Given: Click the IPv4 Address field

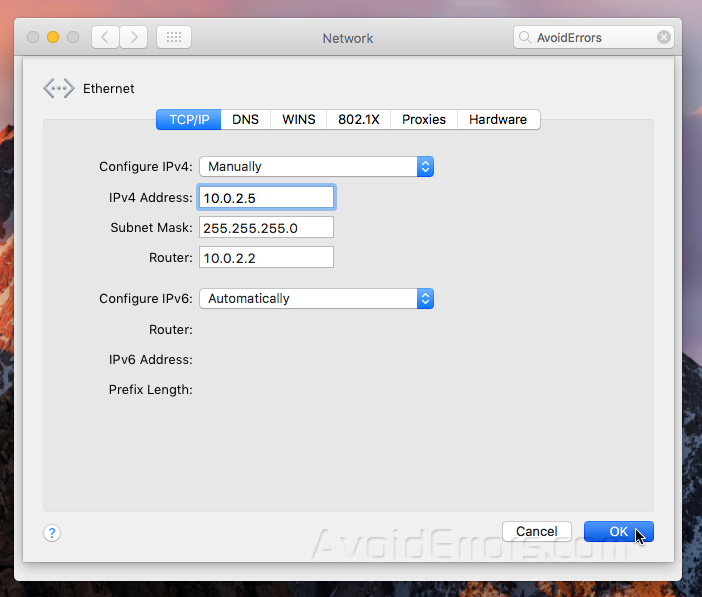Looking at the screenshot, I should (x=266, y=198).
